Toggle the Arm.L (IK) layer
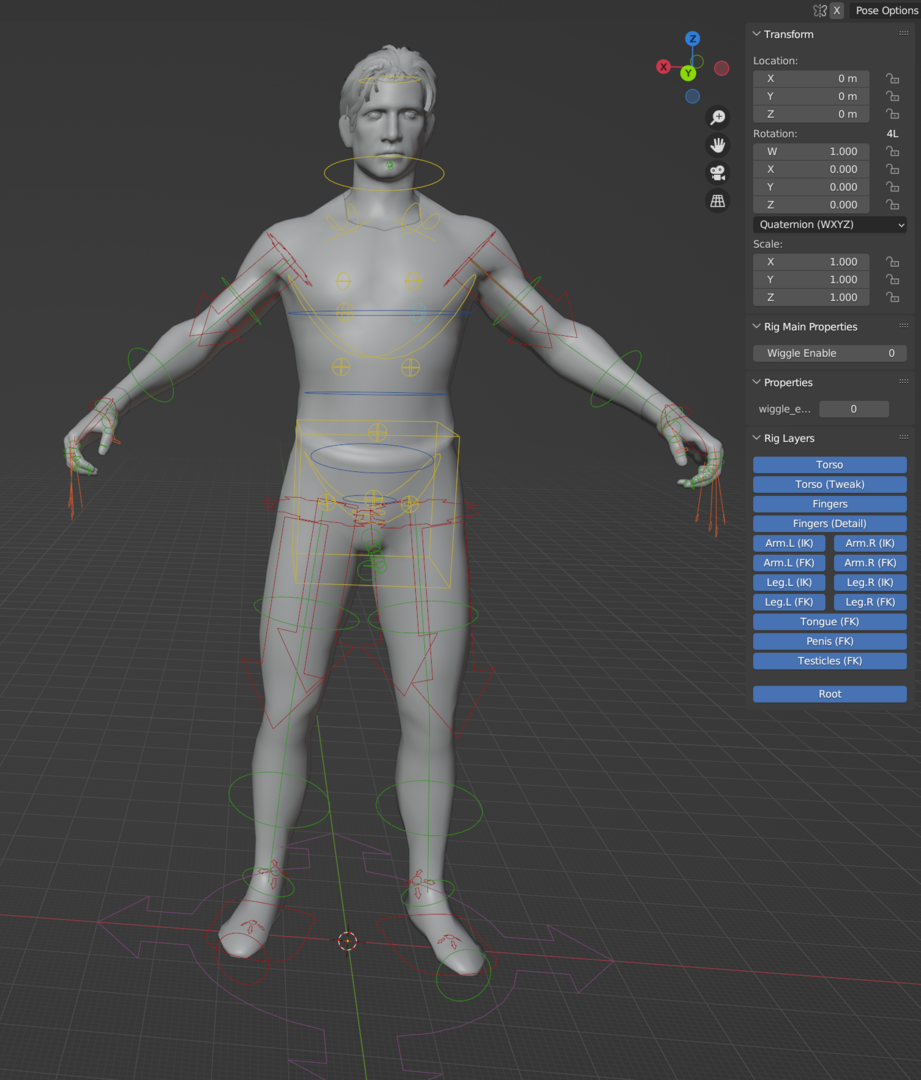This screenshot has height=1080, width=921. coord(789,543)
